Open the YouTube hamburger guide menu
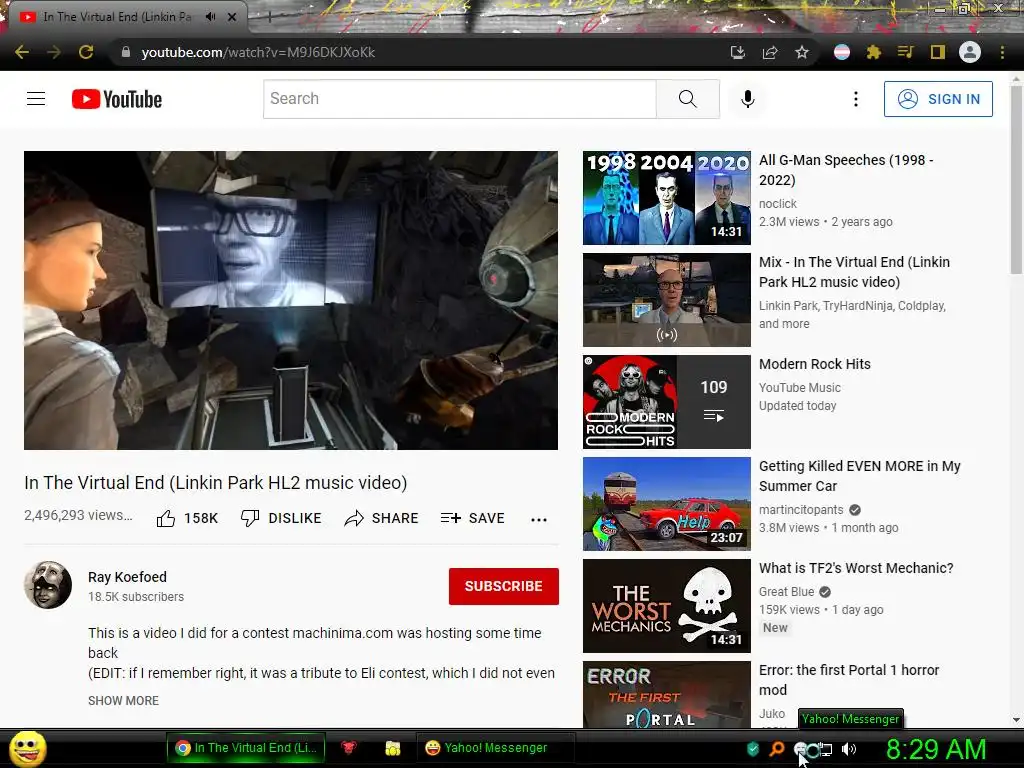1024x768 pixels. point(36,99)
